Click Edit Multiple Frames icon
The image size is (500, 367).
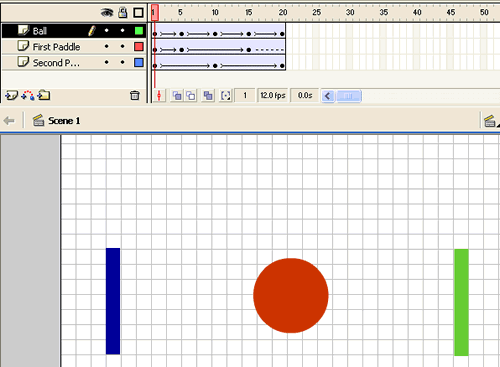[208, 96]
